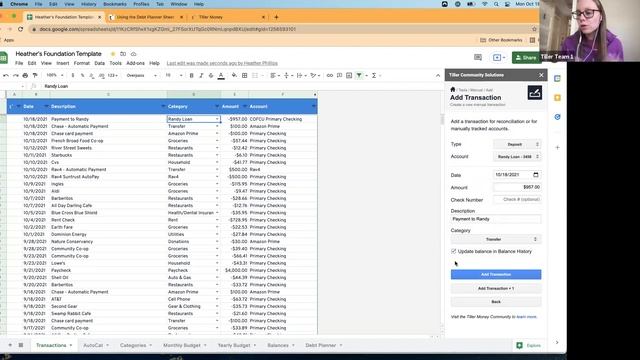
Task: Click the Back button in sidebar
Action: coord(496,302)
